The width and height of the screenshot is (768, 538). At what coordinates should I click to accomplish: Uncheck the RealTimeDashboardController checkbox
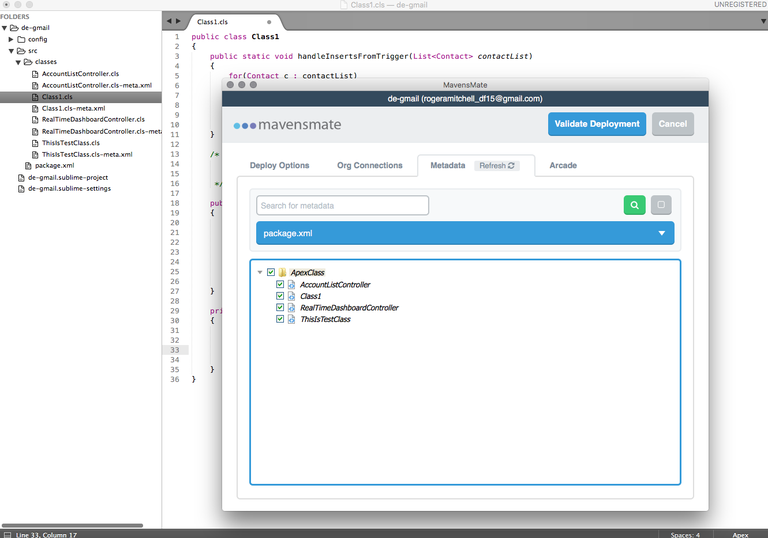(280, 307)
